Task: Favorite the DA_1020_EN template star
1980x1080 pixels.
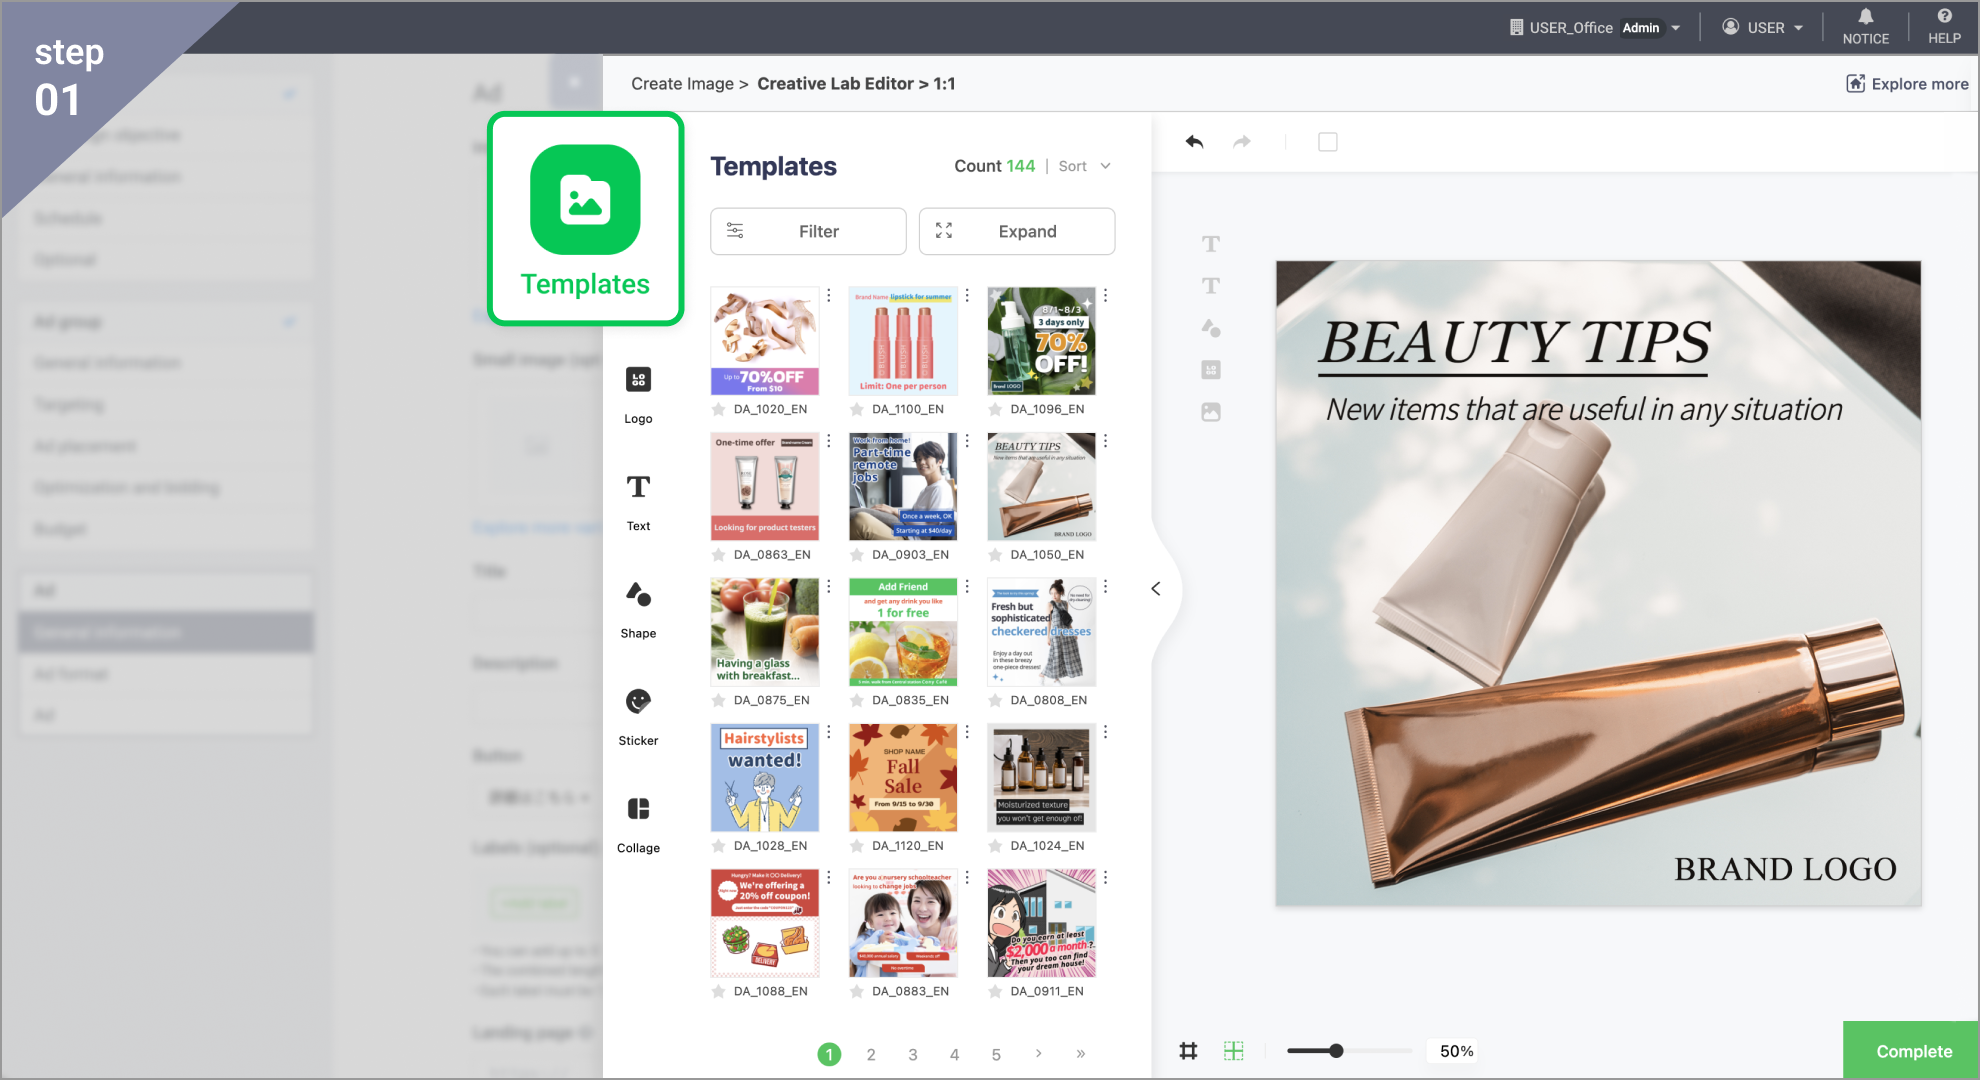Action: [x=718, y=410]
